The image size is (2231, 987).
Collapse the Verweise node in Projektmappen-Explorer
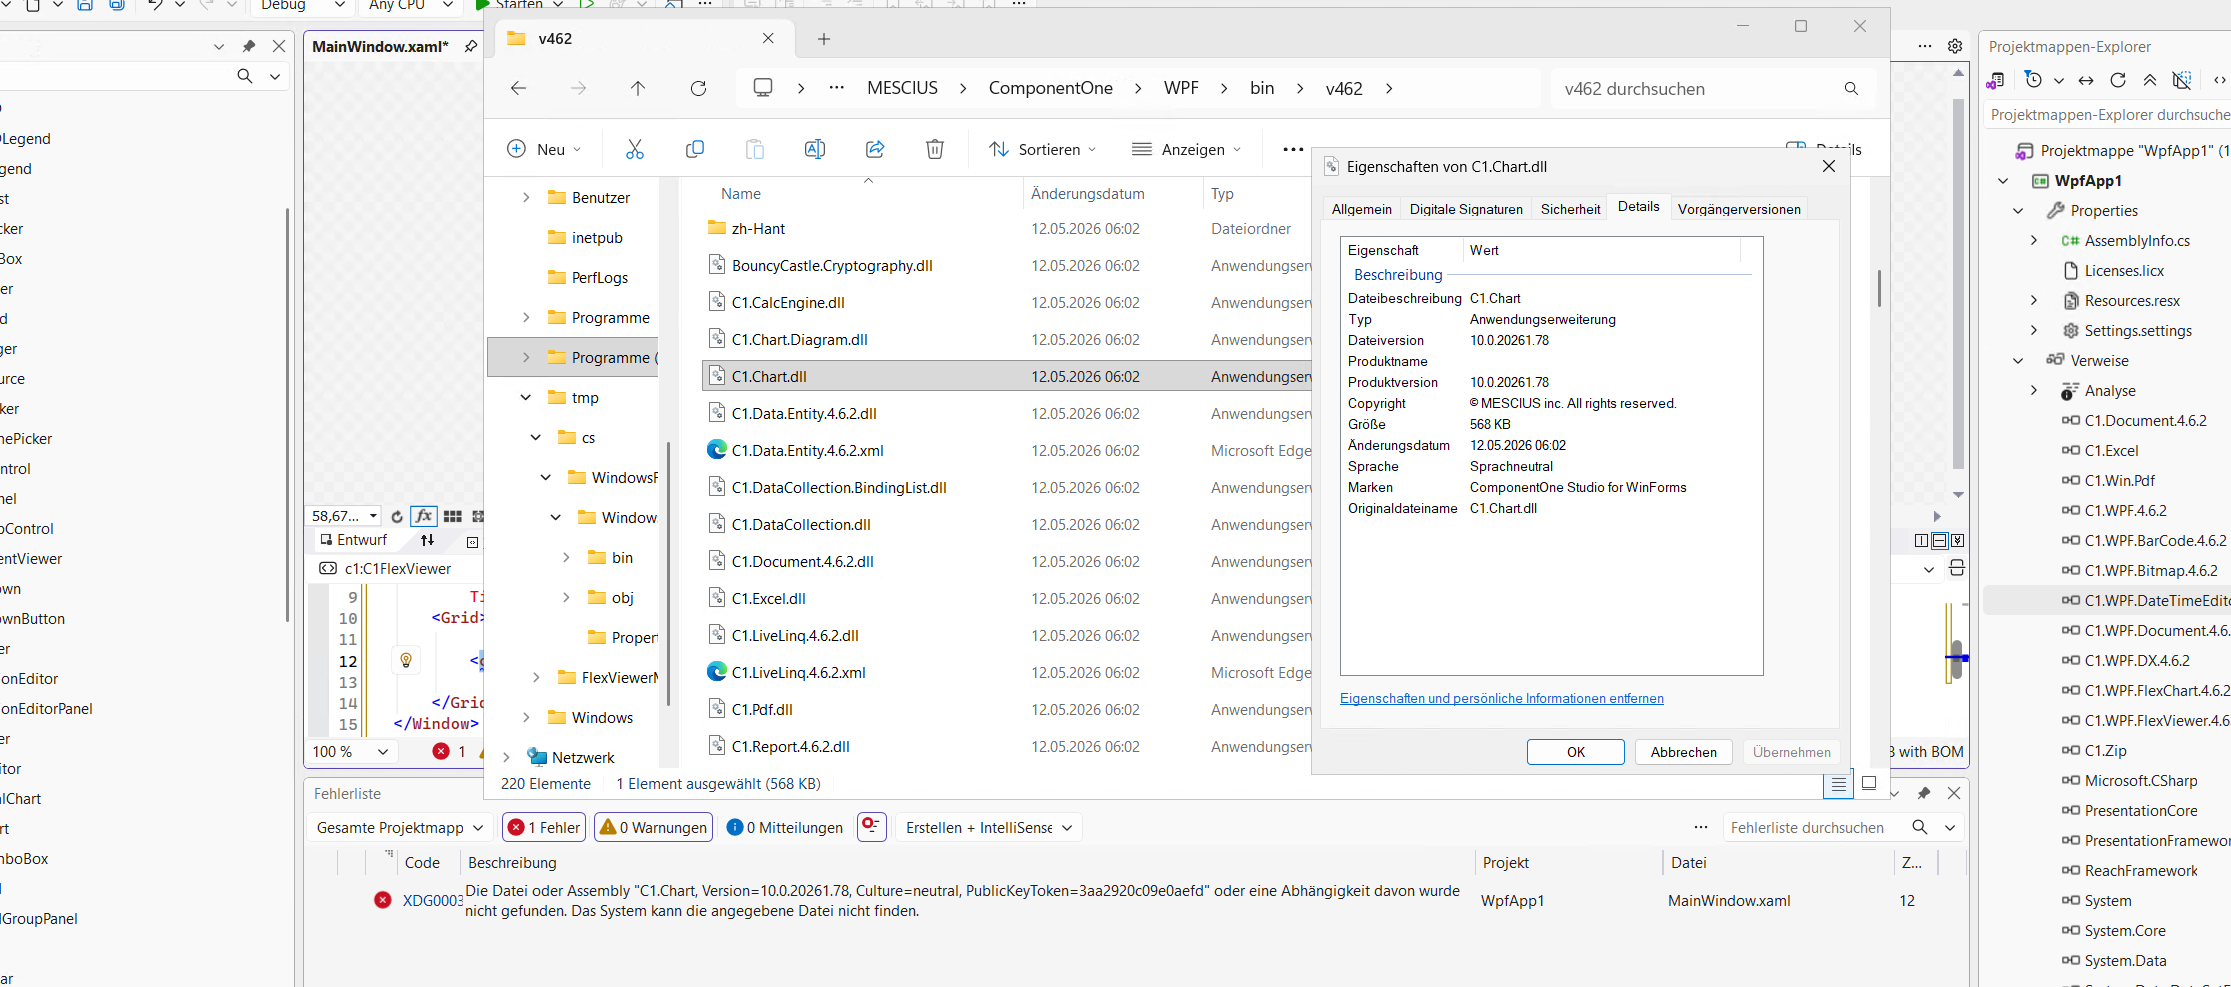(2018, 361)
